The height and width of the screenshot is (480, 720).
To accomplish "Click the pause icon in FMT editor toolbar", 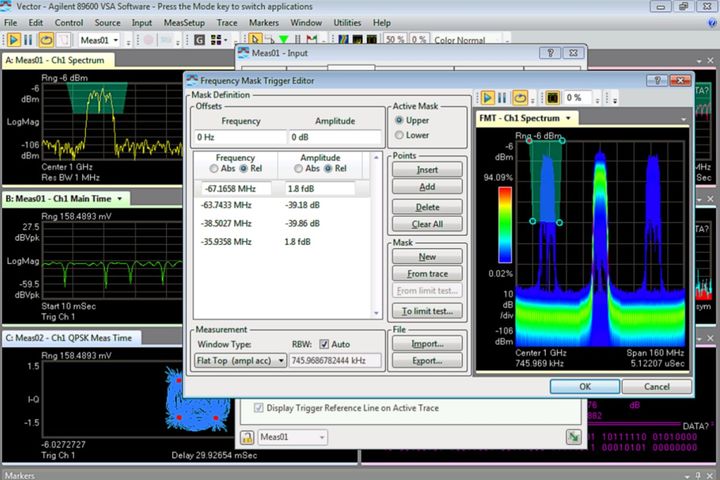I will [x=504, y=98].
